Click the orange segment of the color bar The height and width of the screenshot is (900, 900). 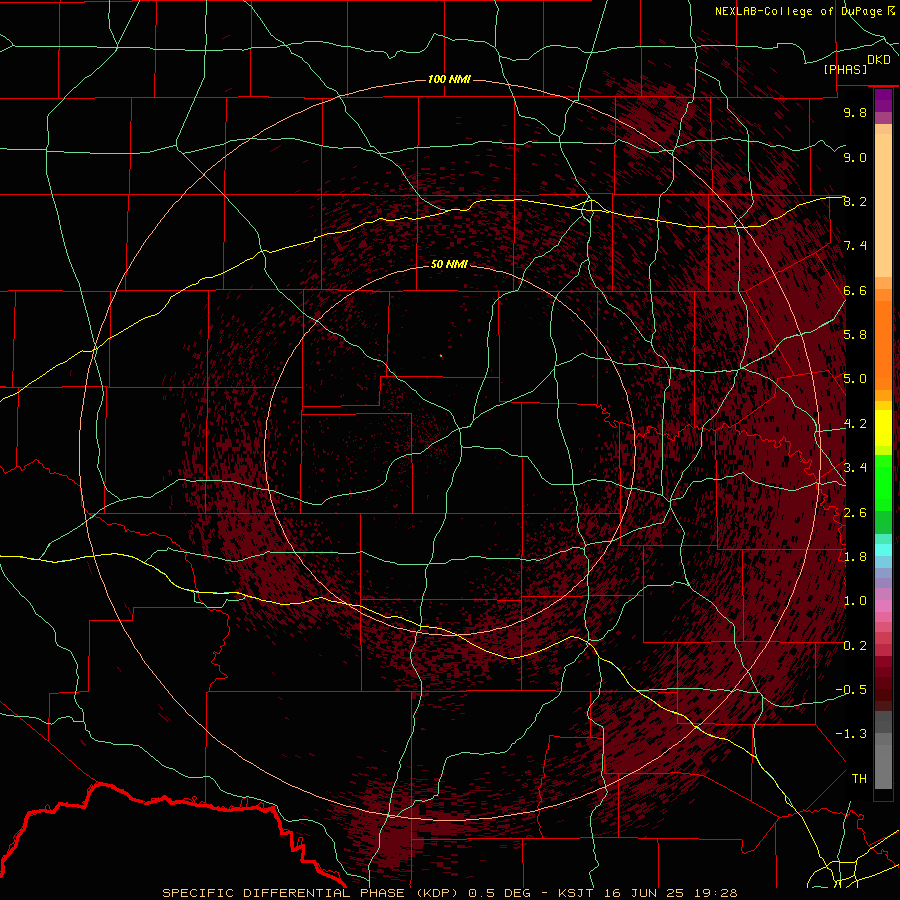[883, 344]
